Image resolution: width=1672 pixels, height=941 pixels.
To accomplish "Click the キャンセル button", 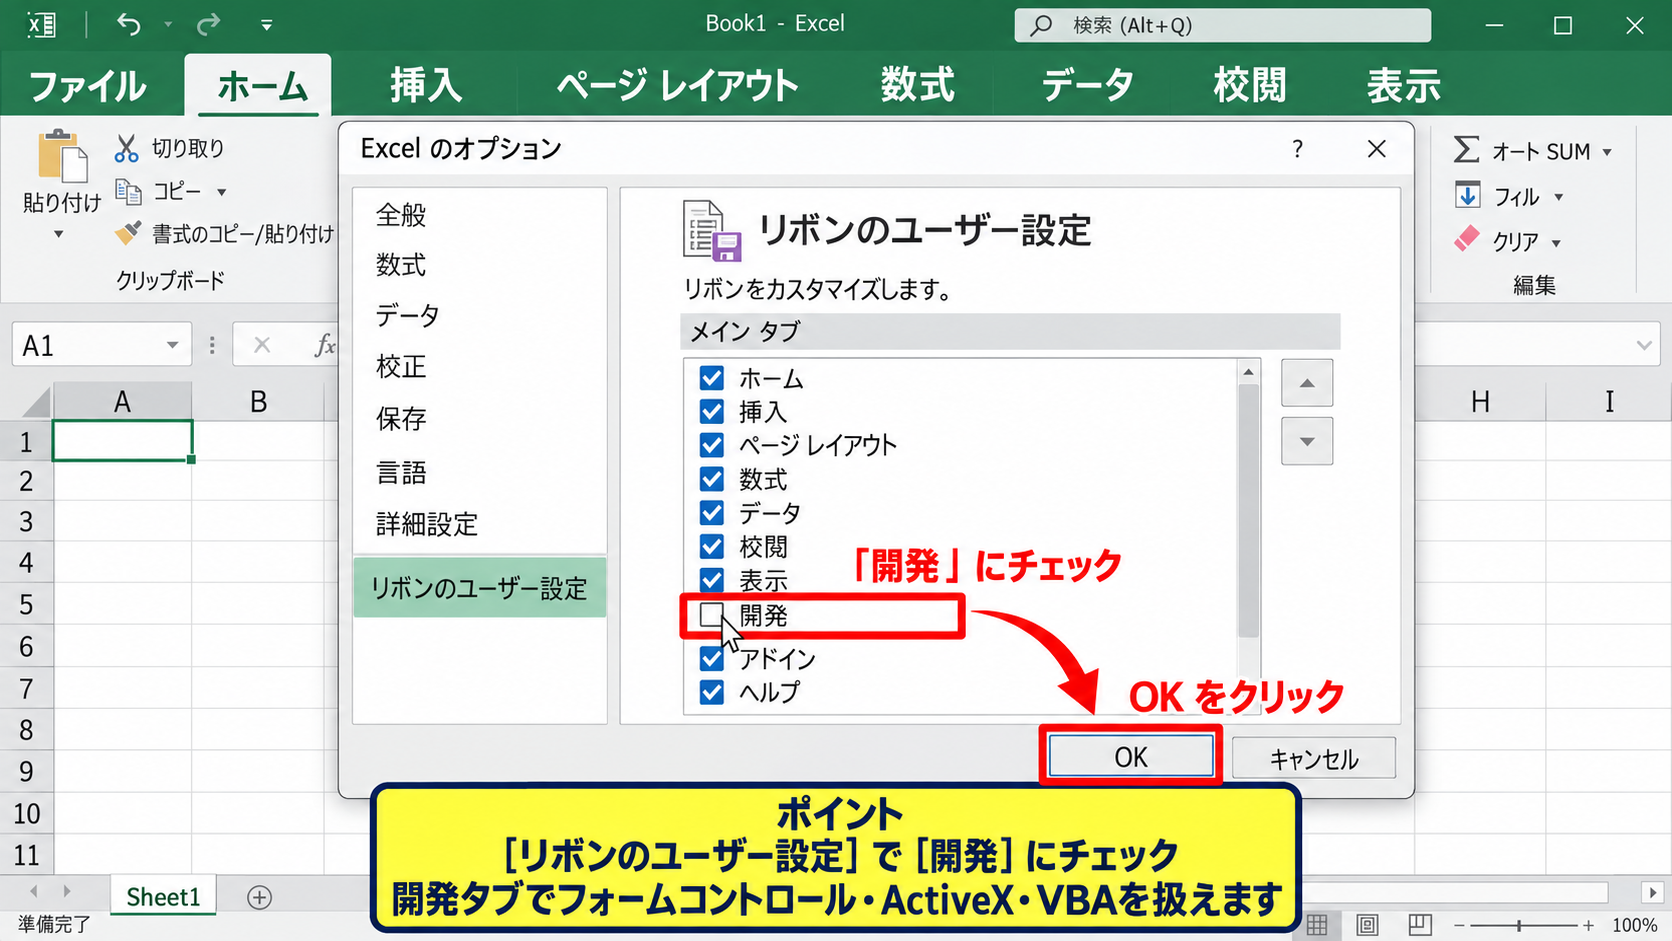I will (x=1314, y=758).
